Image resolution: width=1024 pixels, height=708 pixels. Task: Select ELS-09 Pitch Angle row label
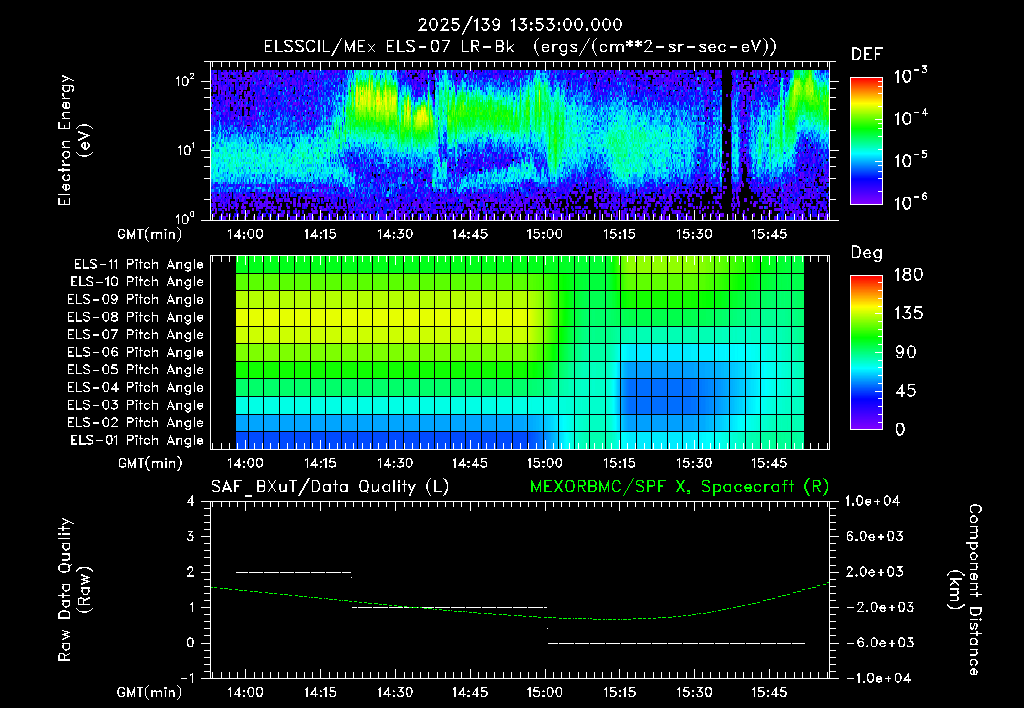coord(136,300)
